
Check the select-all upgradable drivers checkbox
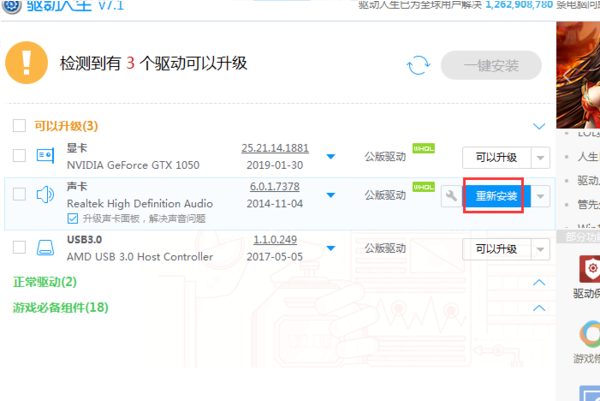(19, 126)
